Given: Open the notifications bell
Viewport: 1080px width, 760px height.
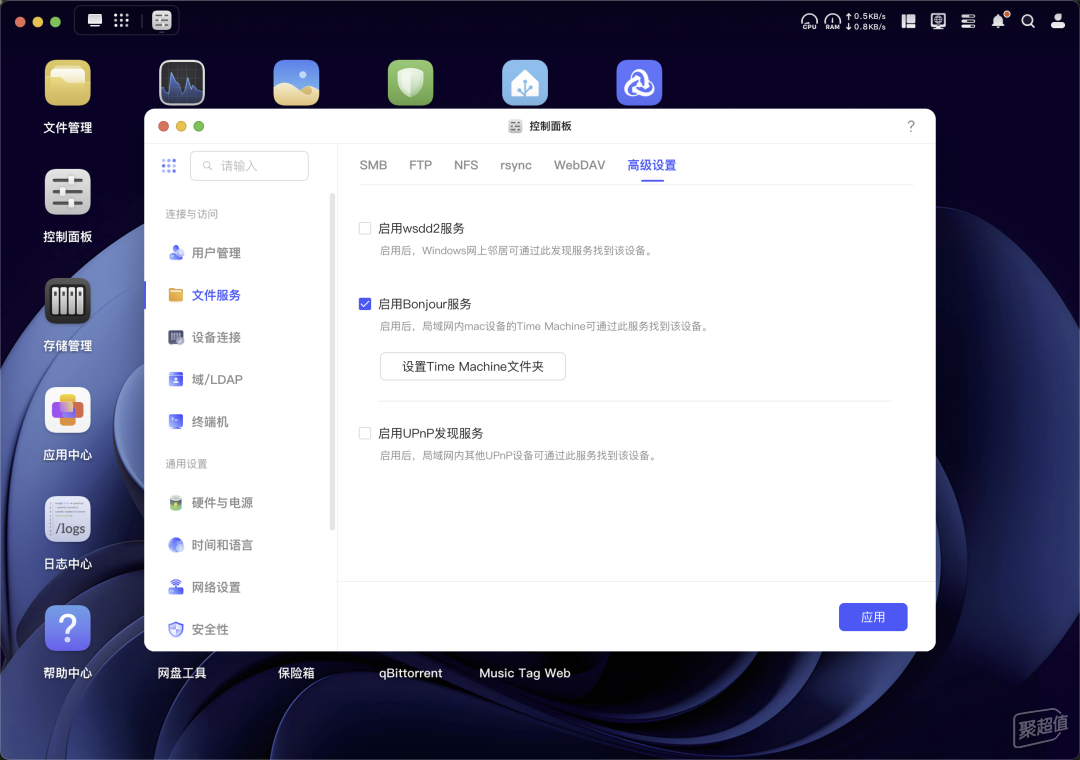Looking at the screenshot, I should pos(998,21).
